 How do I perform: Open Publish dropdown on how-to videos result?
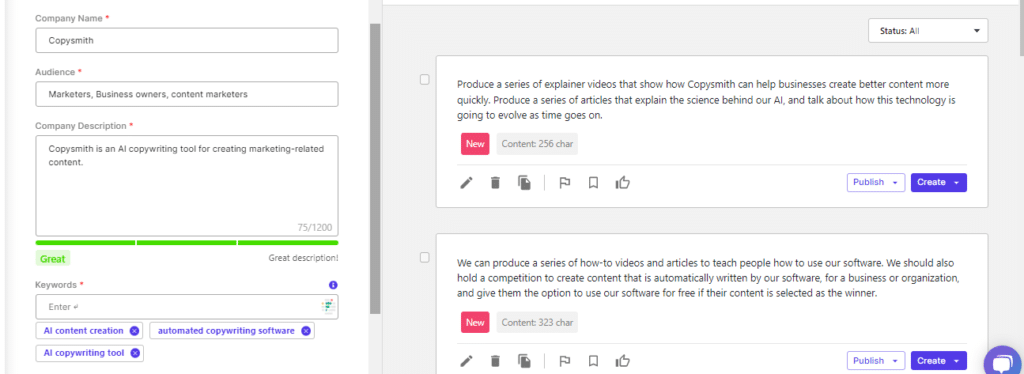pyautogui.click(x=876, y=360)
